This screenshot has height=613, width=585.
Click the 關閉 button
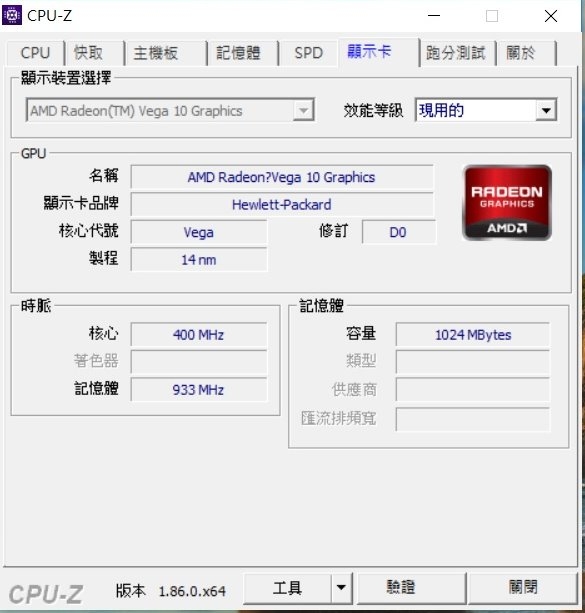click(522, 588)
